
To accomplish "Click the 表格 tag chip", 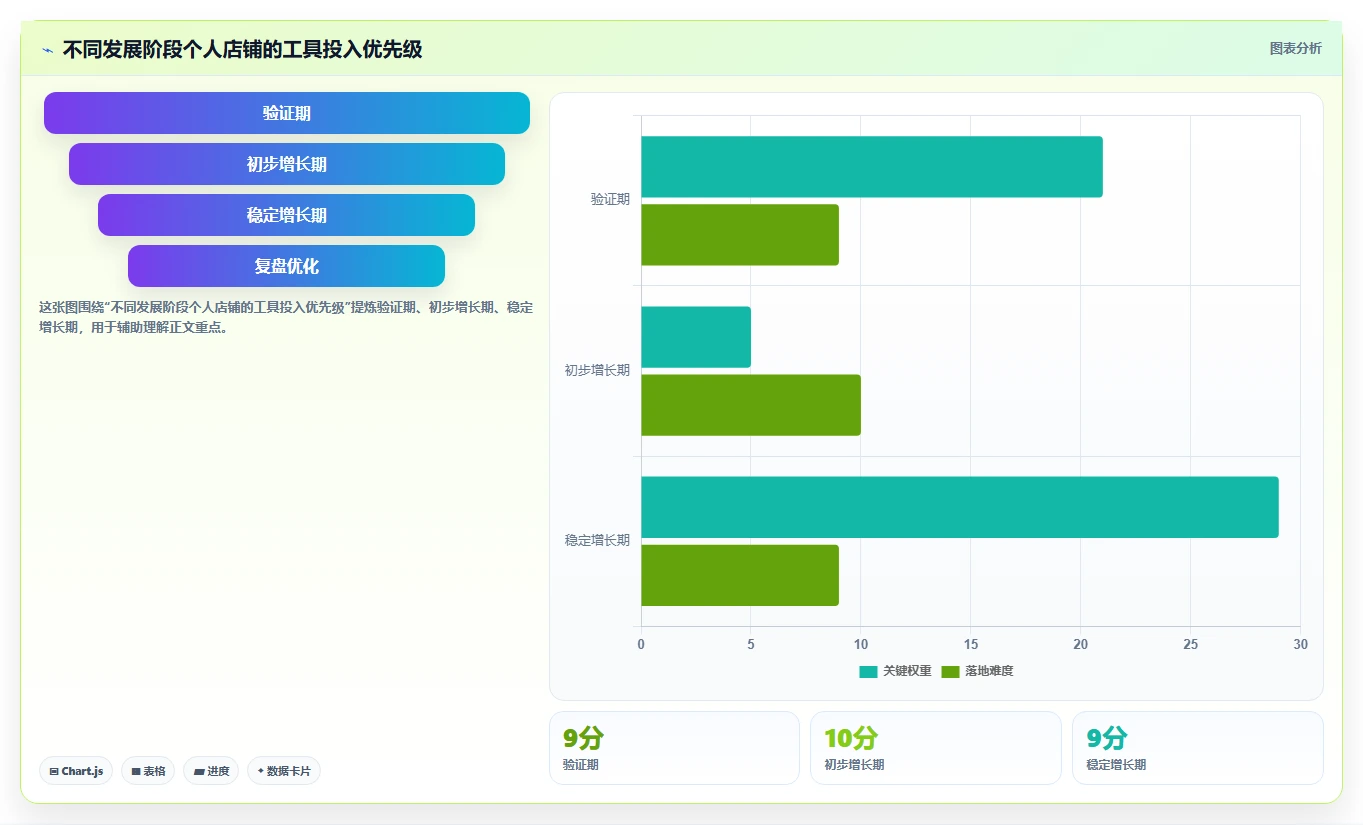I will pos(148,771).
